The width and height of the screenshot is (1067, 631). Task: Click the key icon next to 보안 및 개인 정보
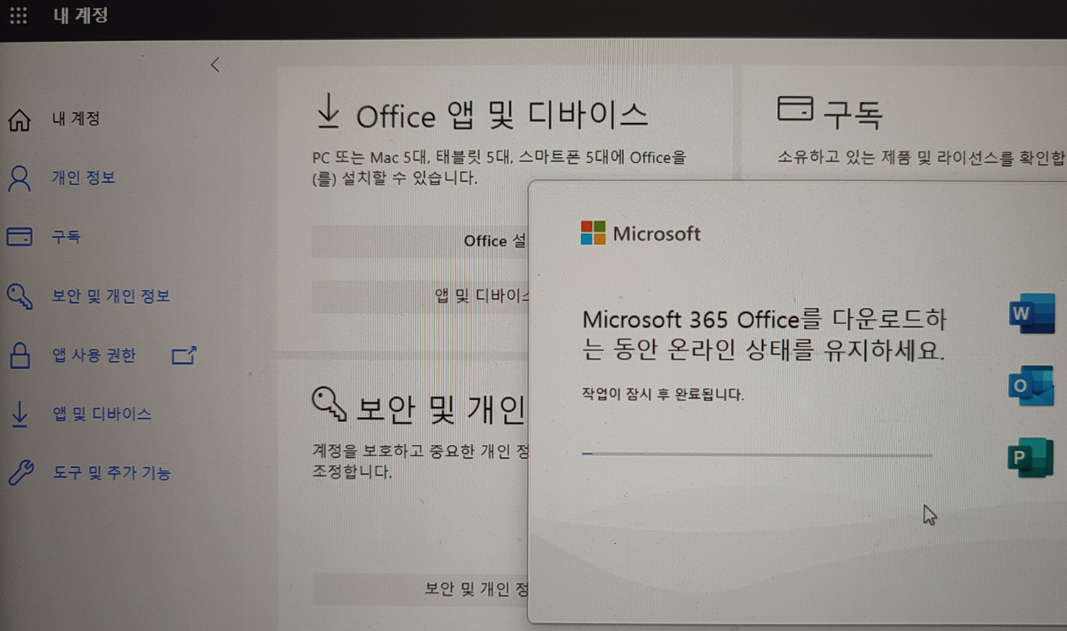19,296
